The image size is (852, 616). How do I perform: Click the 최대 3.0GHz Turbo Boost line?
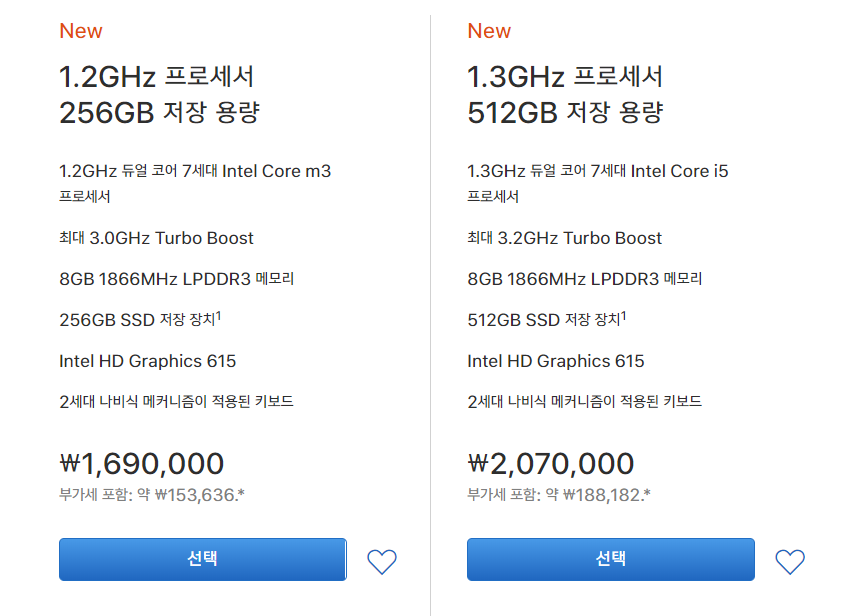157,238
